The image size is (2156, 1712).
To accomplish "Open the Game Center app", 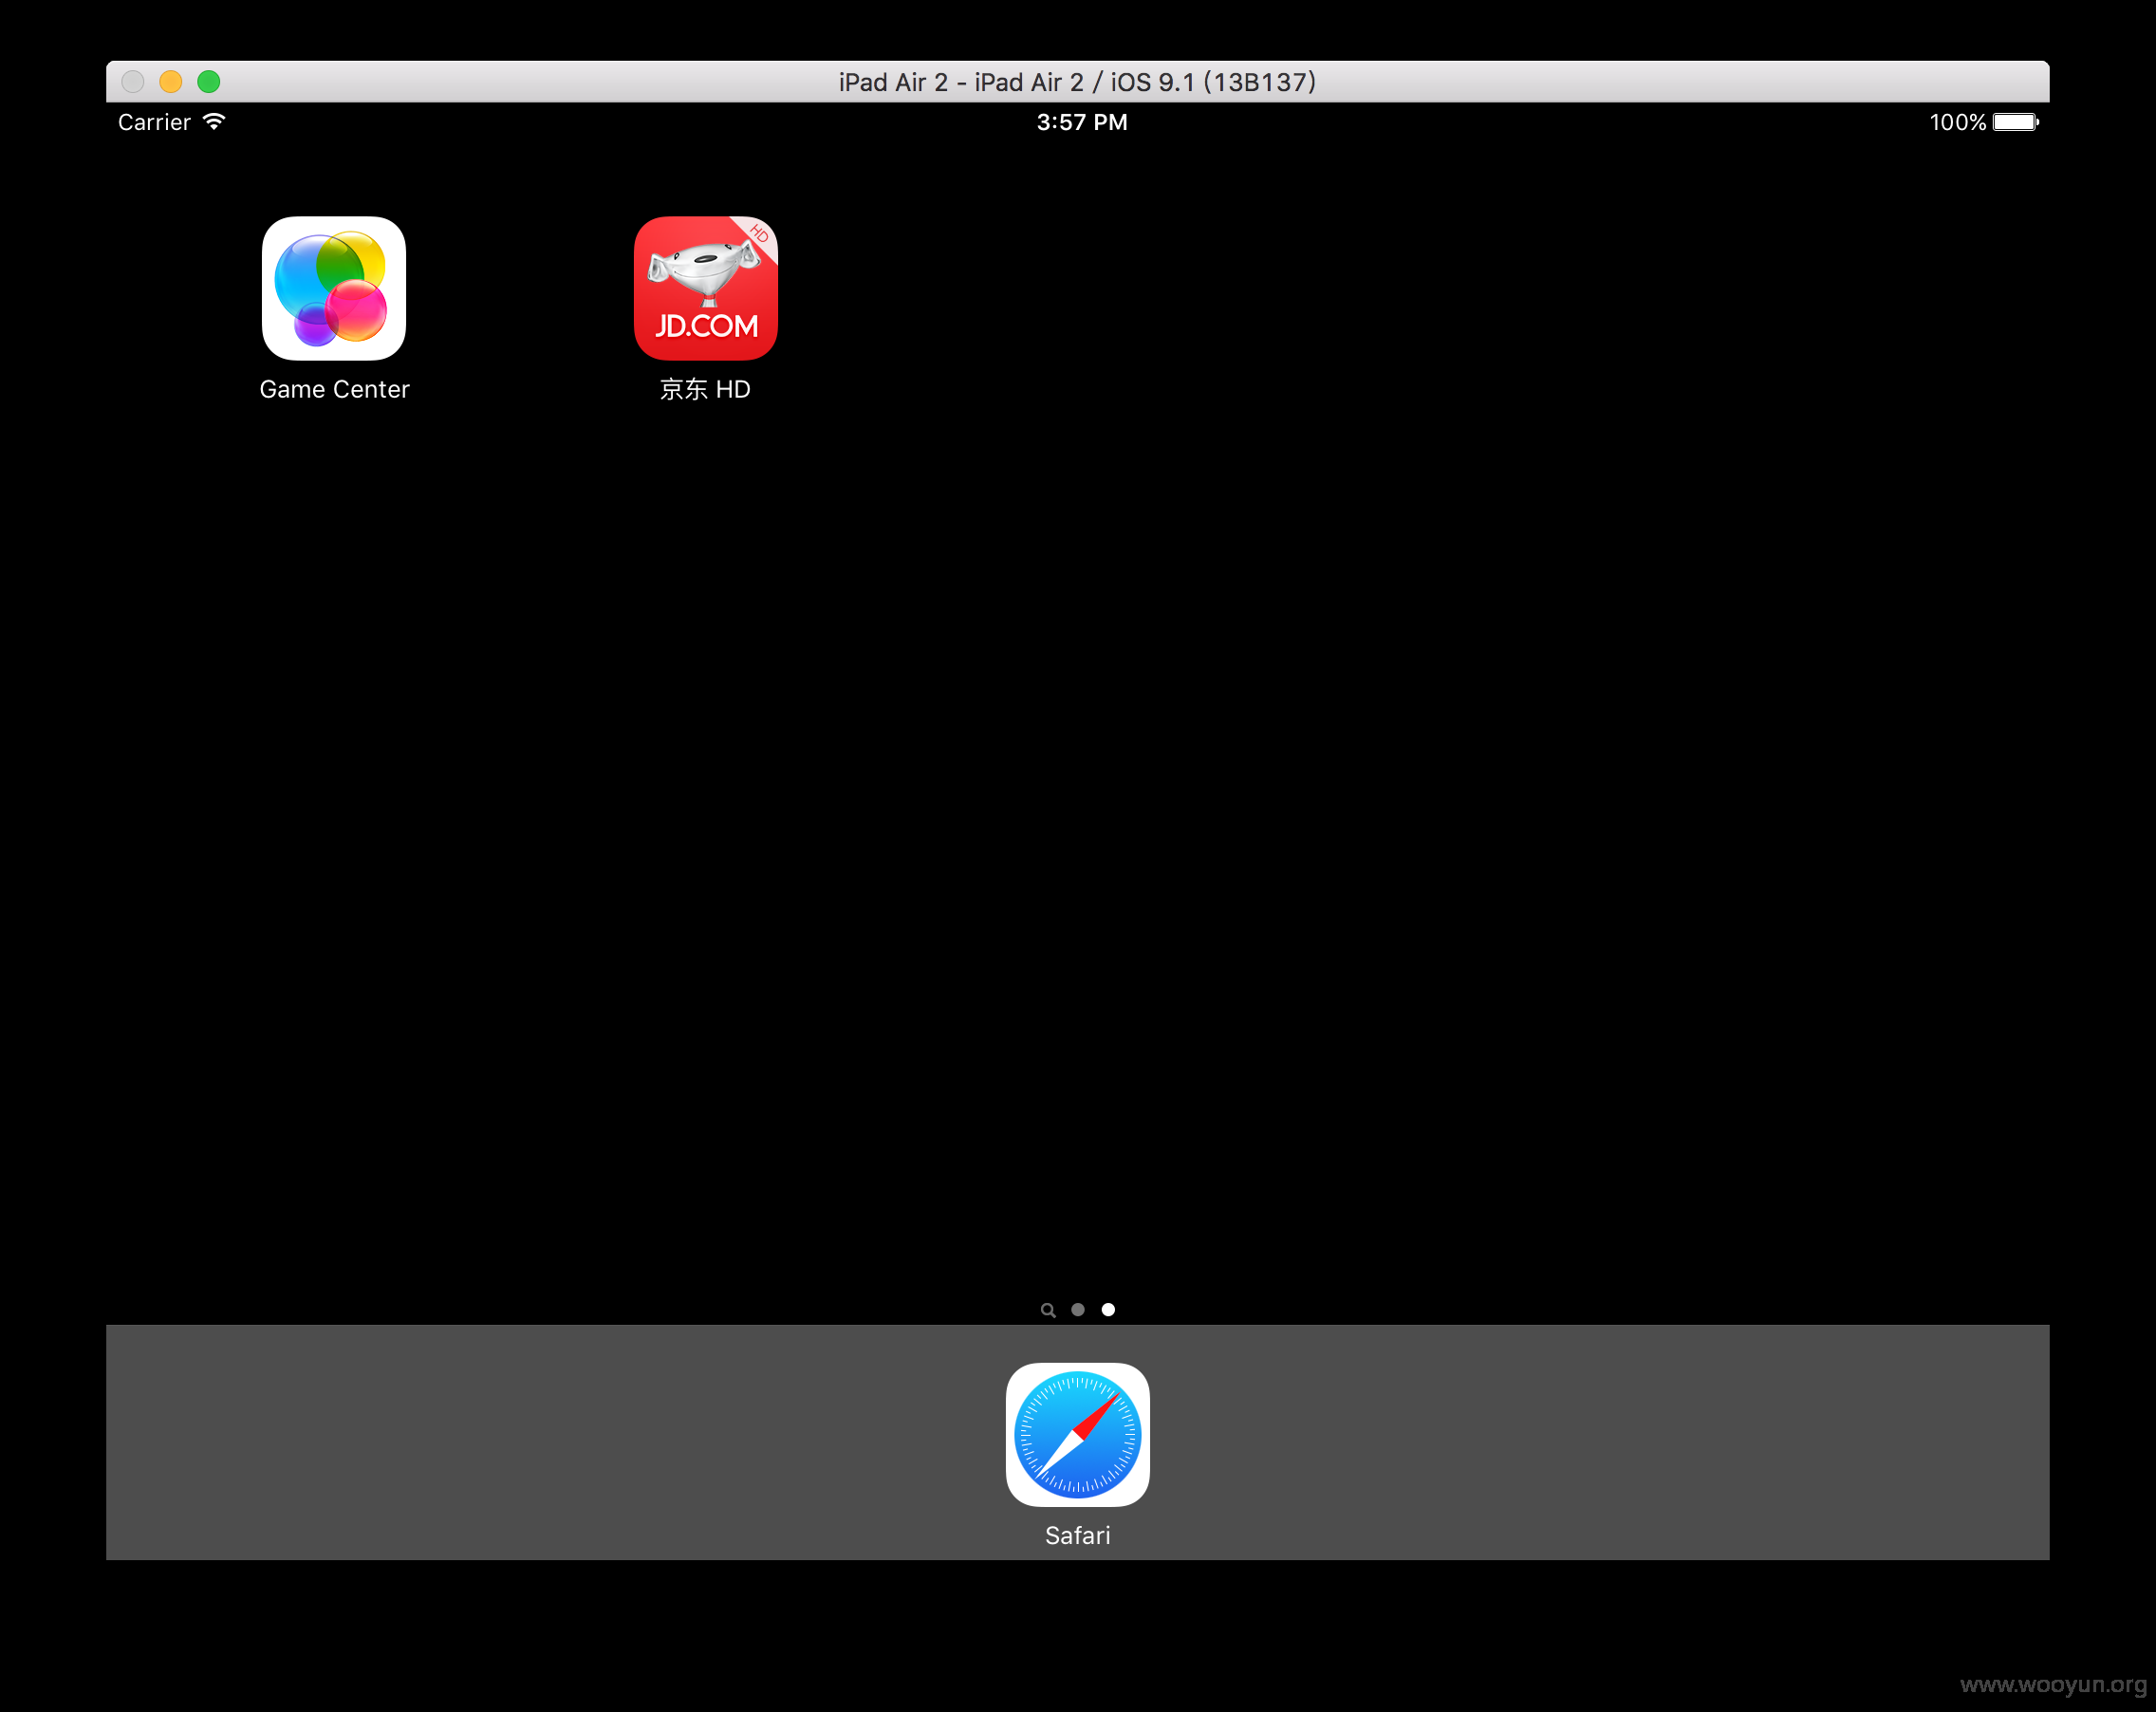I will tap(334, 288).
